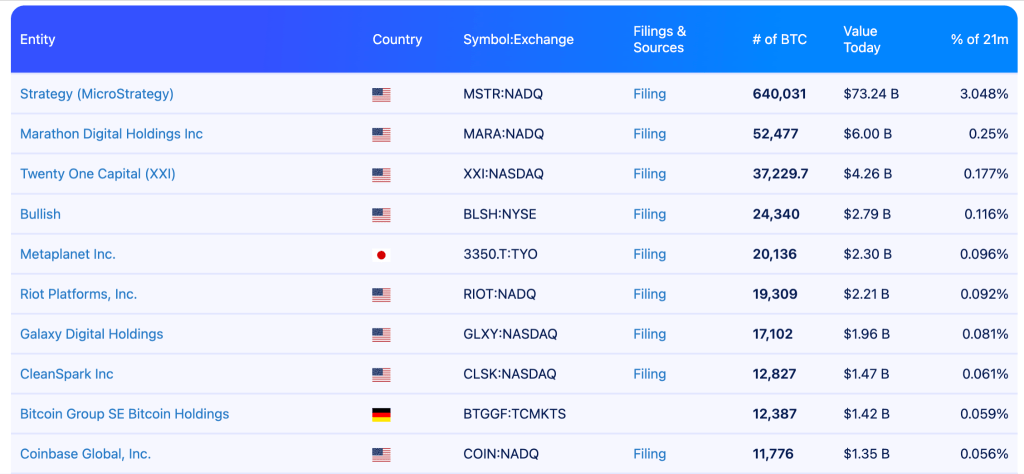Click the US flag beside COIN:NADQ
This screenshot has width=1024, height=474.
[381, 455]
